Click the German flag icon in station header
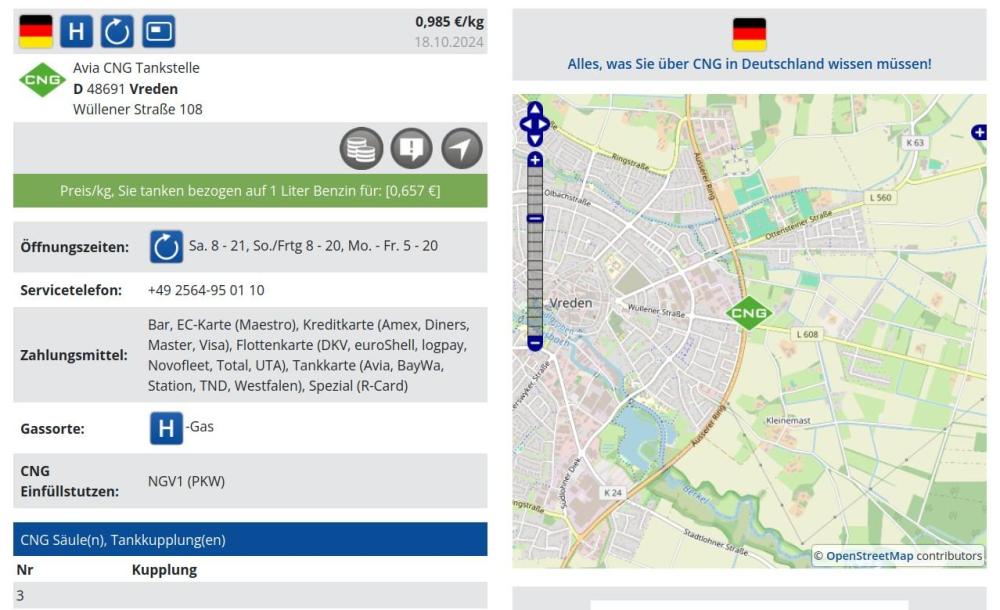 tap(36, 31)
